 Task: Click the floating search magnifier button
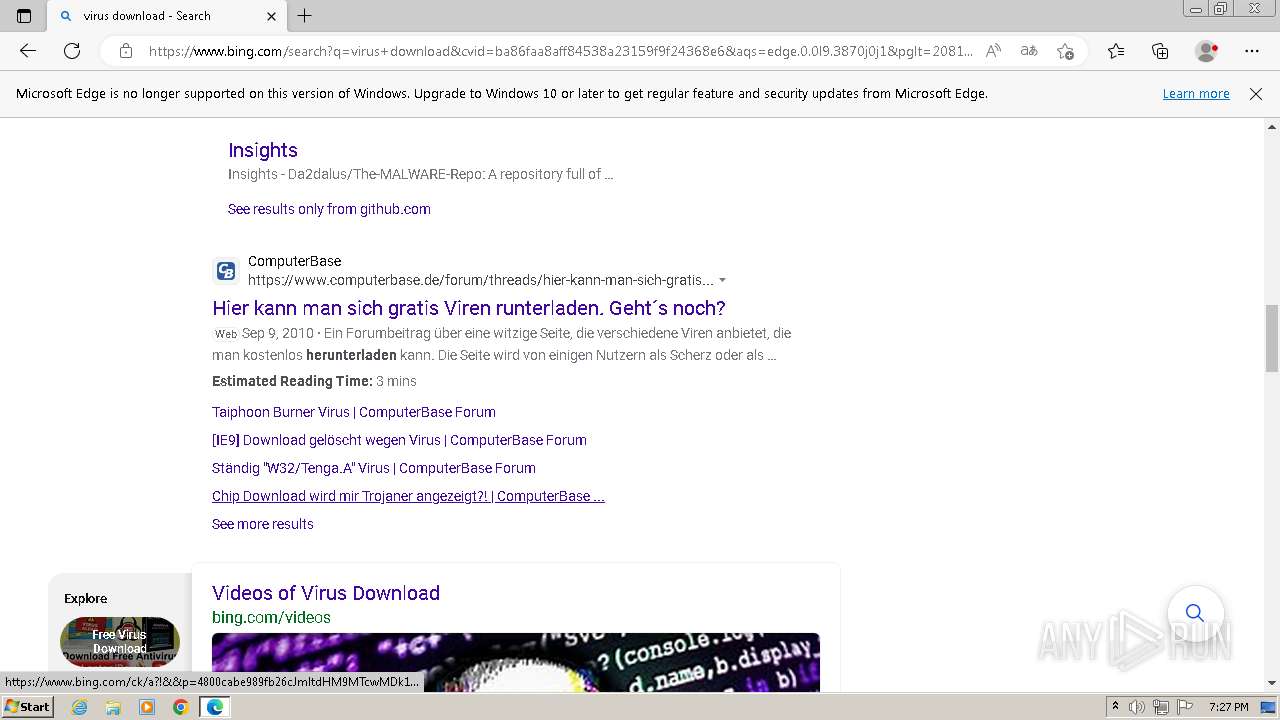(x=1194, y=613)
